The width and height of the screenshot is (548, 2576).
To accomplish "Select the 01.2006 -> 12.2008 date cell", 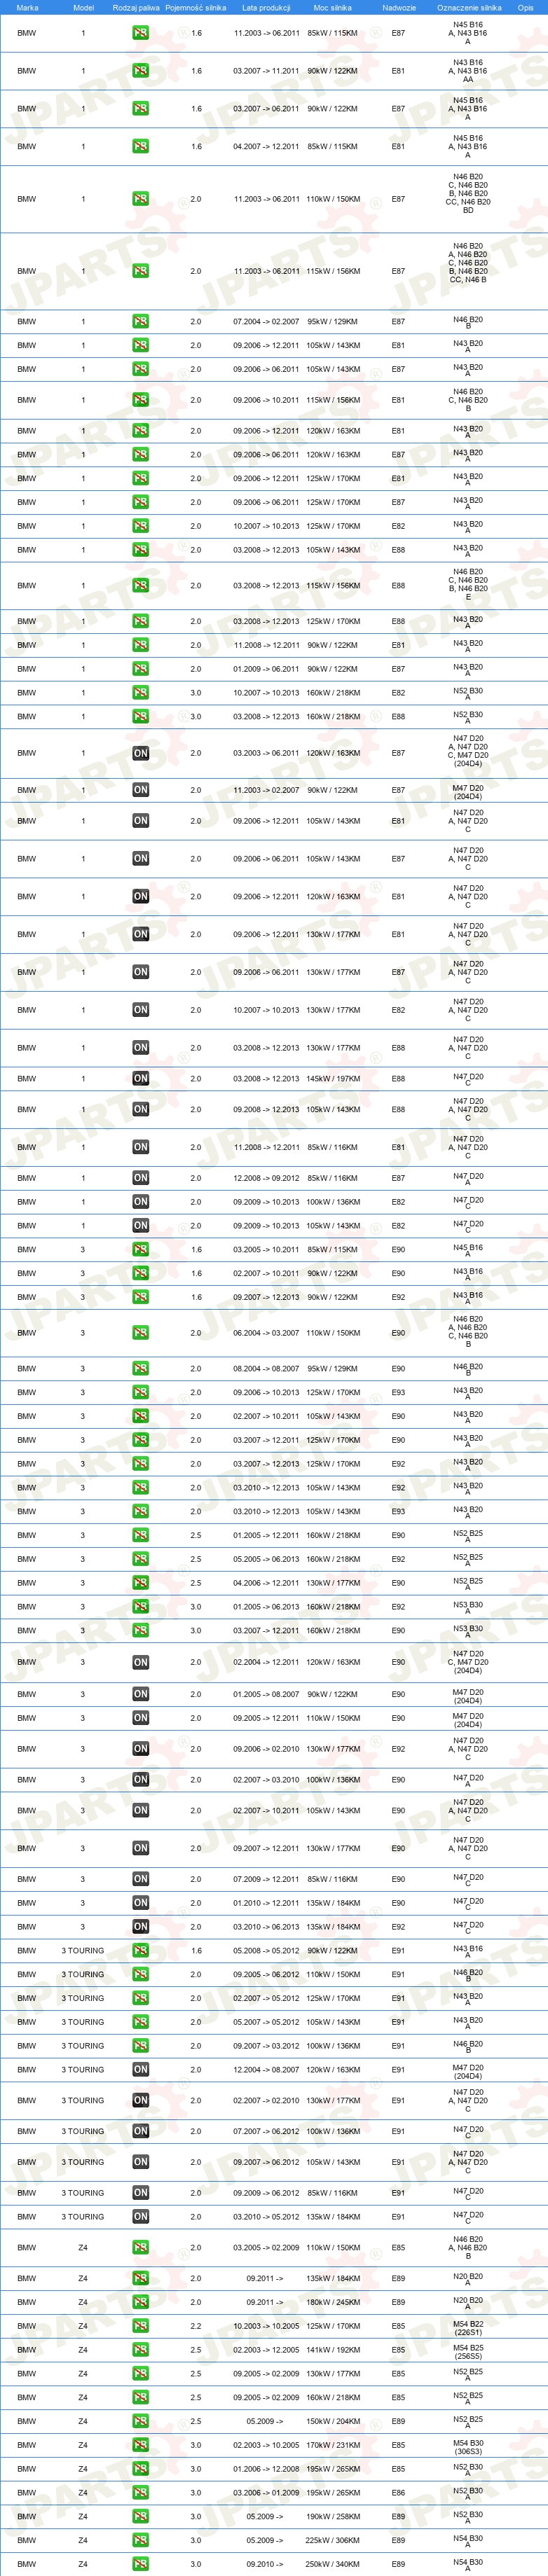I will [x=266, y=2468].
